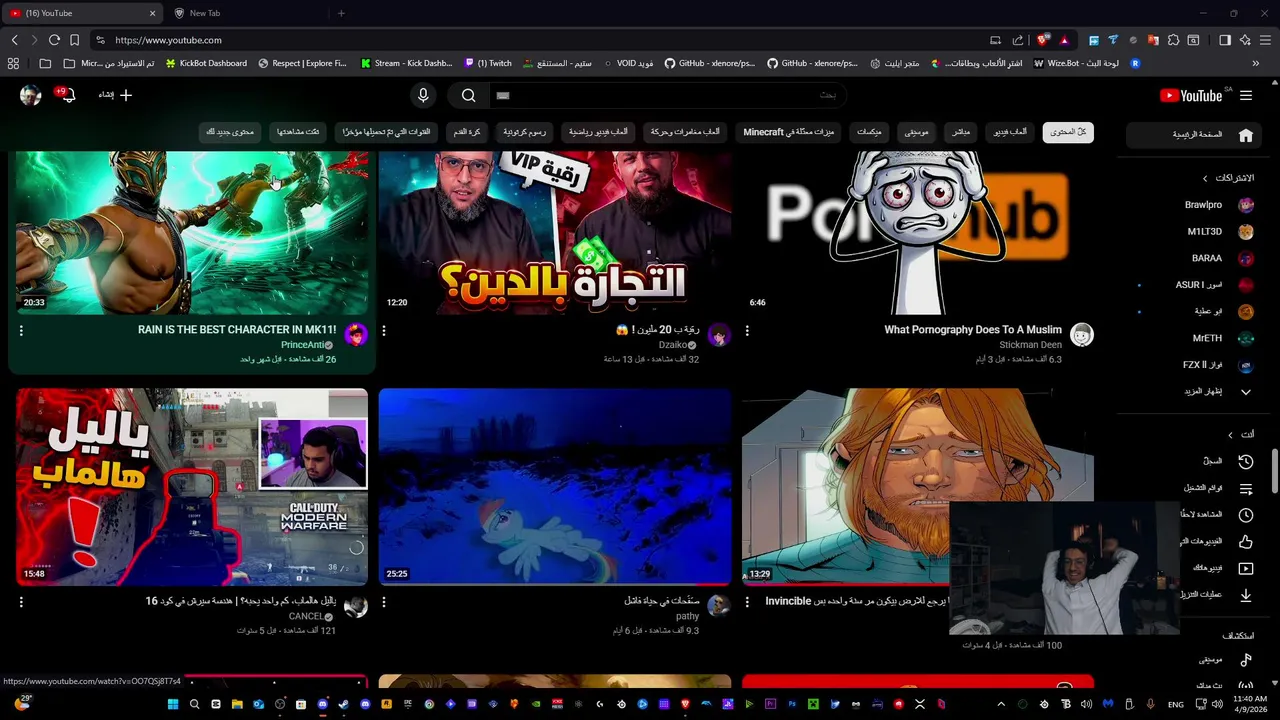Toggle browser sidebar panel
The height and width of the screenshot is (720, 1280).
[x=1225, y=40]
